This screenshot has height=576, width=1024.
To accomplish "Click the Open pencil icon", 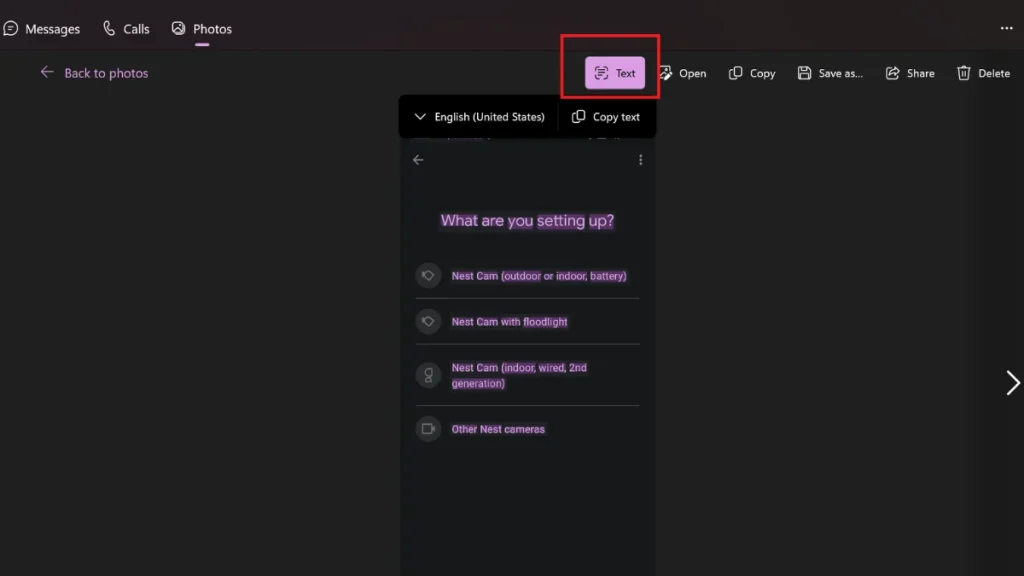I will [665, 73].
